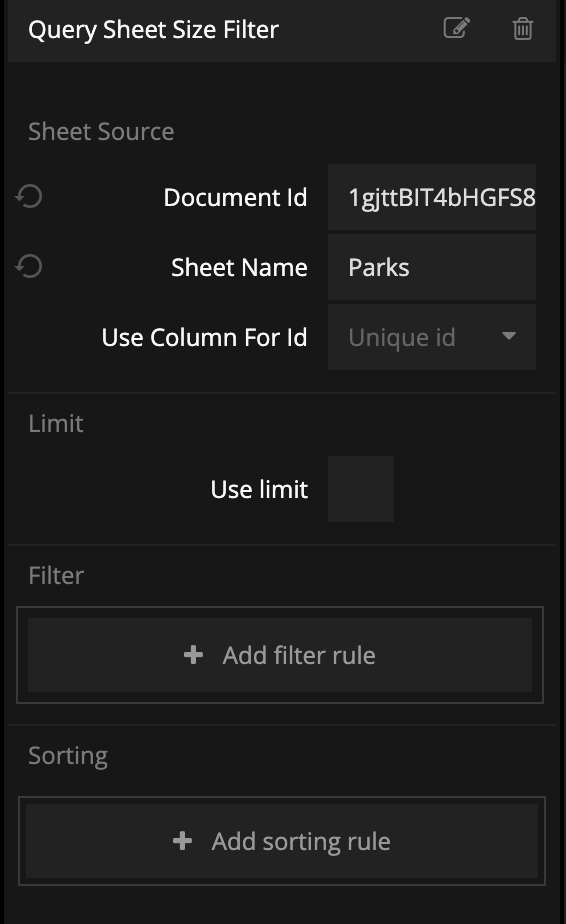Click the Document Id input field

tap(432, 197)
